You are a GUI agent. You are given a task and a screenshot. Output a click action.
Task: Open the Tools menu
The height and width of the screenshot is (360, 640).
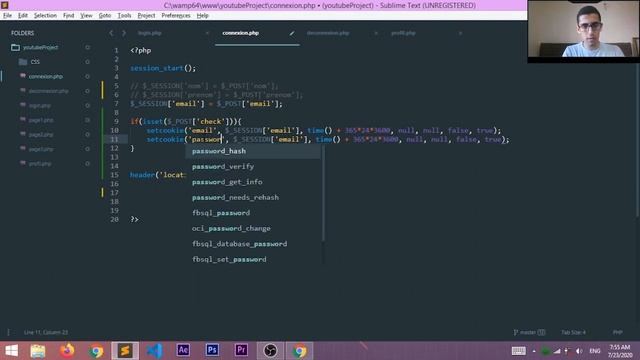[x=124, y=16]
